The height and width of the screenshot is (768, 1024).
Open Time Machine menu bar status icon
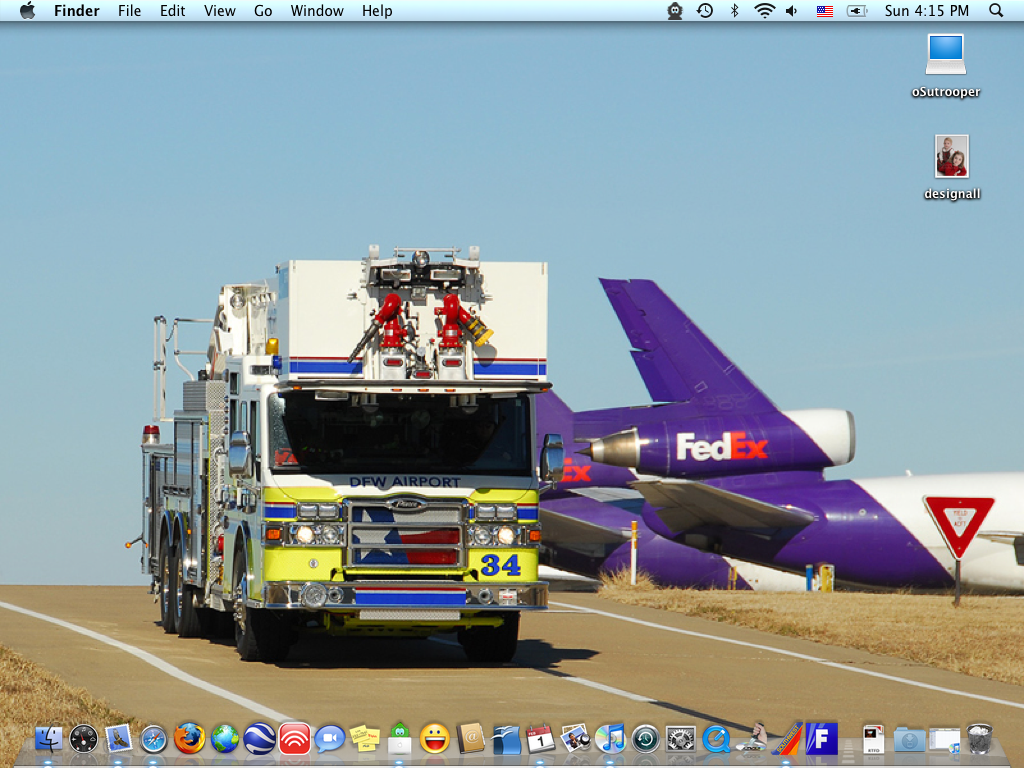tap(705, 10)
